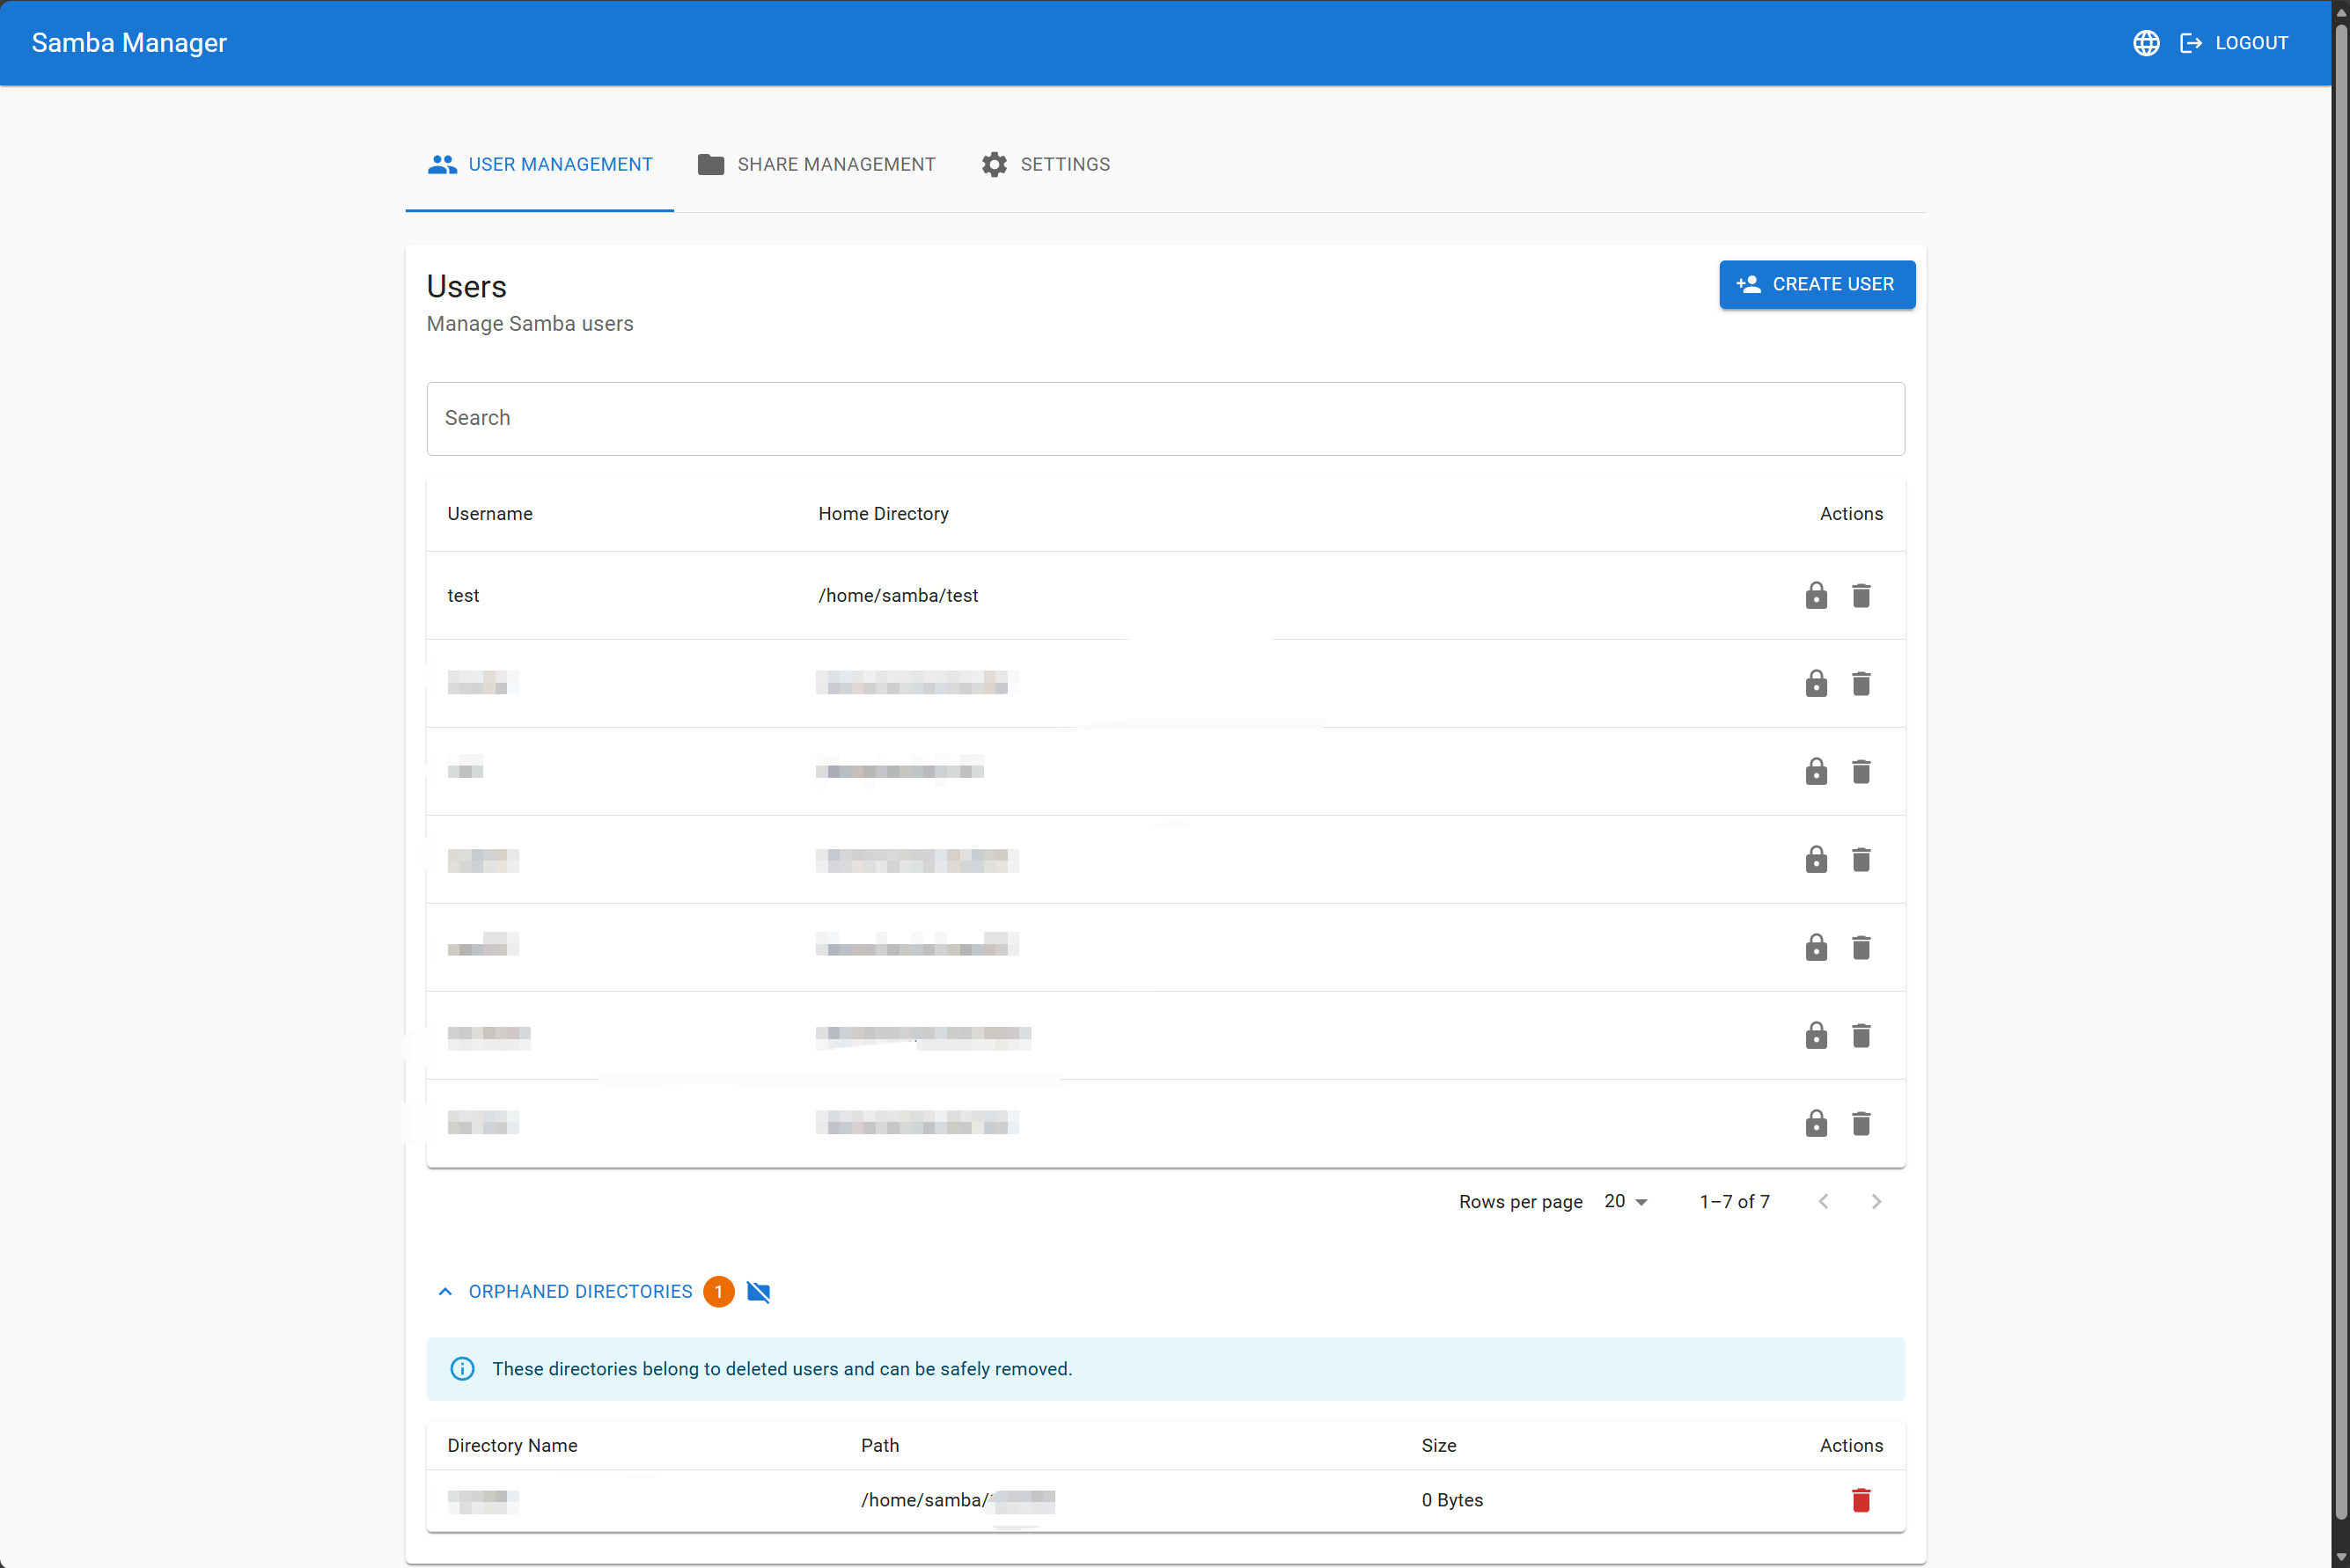Go to next page of users
Viewport: 2350px width, 1568px height.
pyautogui.click(x=1876, y=1202)
